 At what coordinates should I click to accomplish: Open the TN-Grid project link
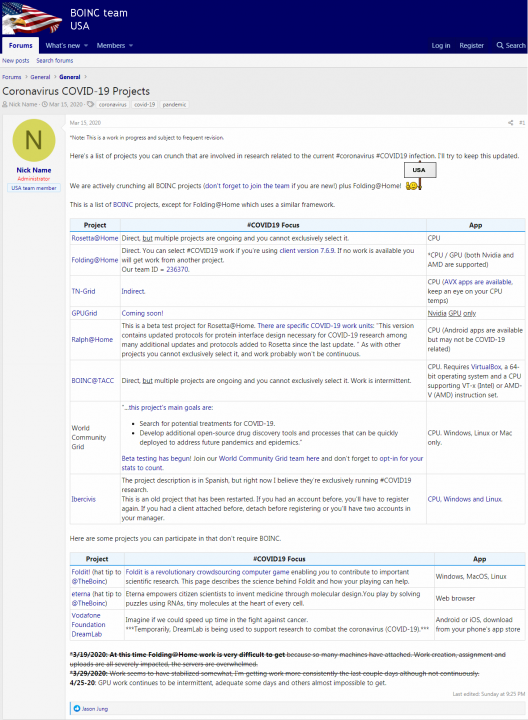tap(83, 291)
